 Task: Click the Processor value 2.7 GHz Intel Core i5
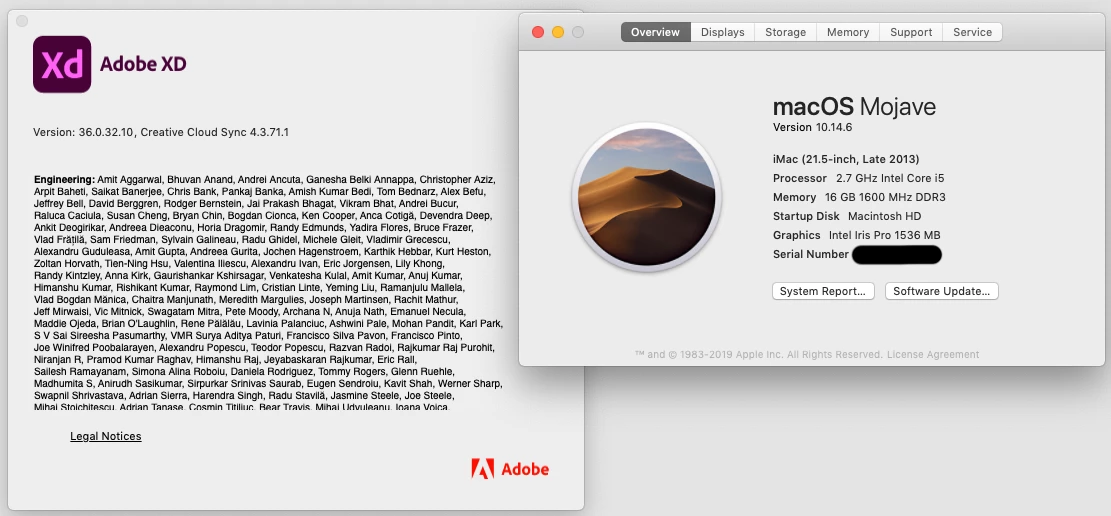click(x=890, y=178)
